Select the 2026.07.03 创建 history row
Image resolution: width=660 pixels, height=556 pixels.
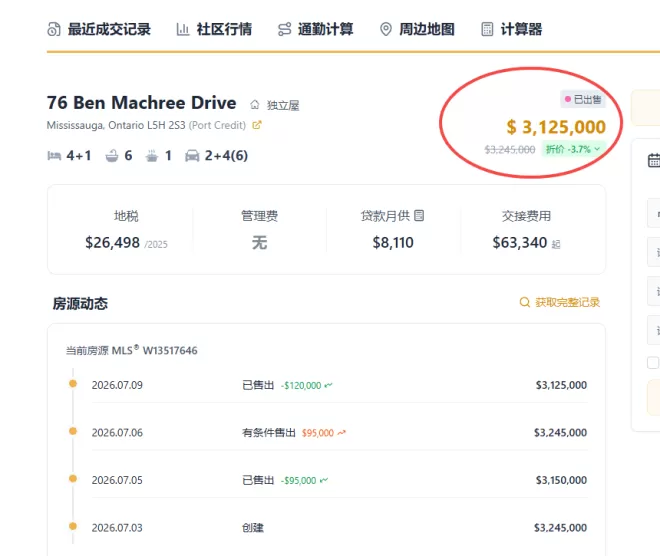339,528
